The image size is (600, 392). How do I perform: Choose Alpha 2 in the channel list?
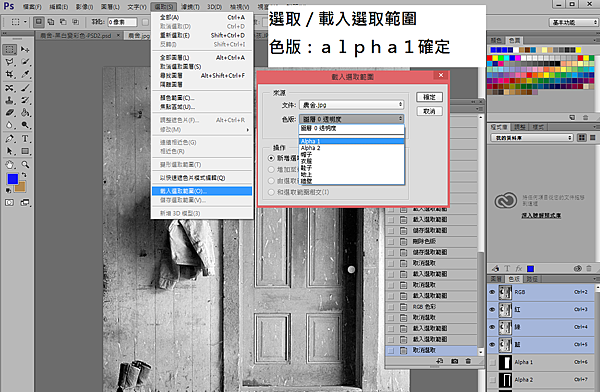(x=351, y=148)
